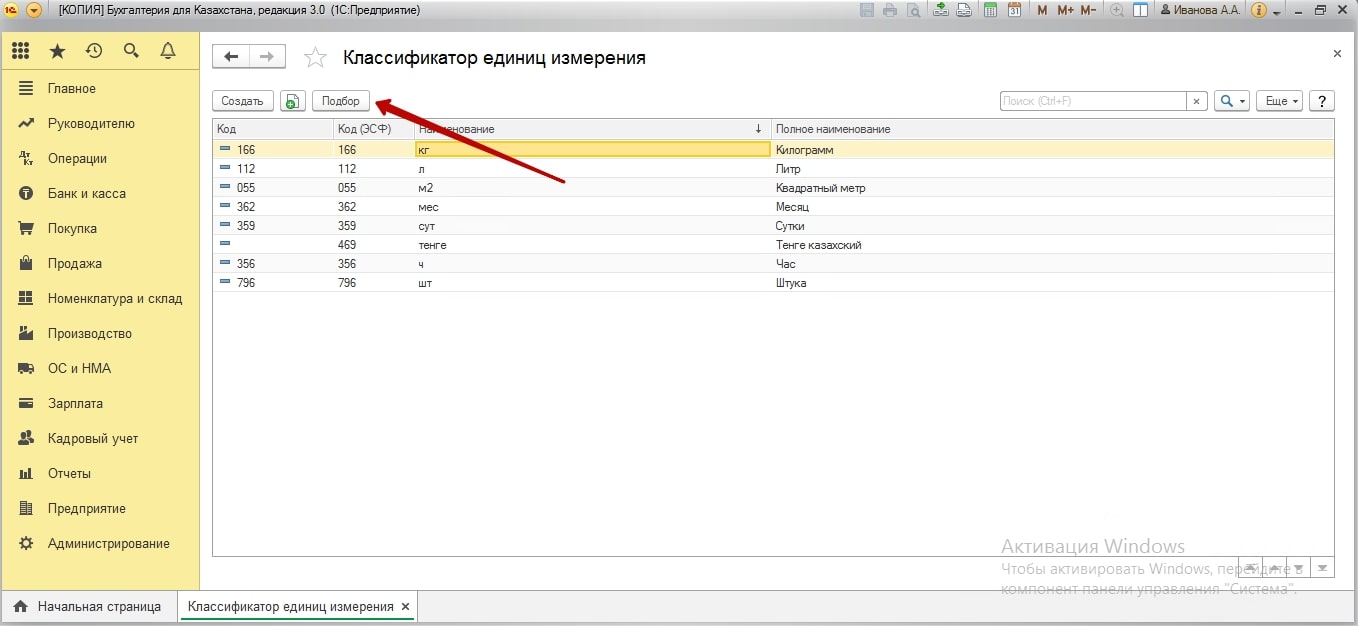Open the calendar icon in title bar

(x=1014, y=10)
